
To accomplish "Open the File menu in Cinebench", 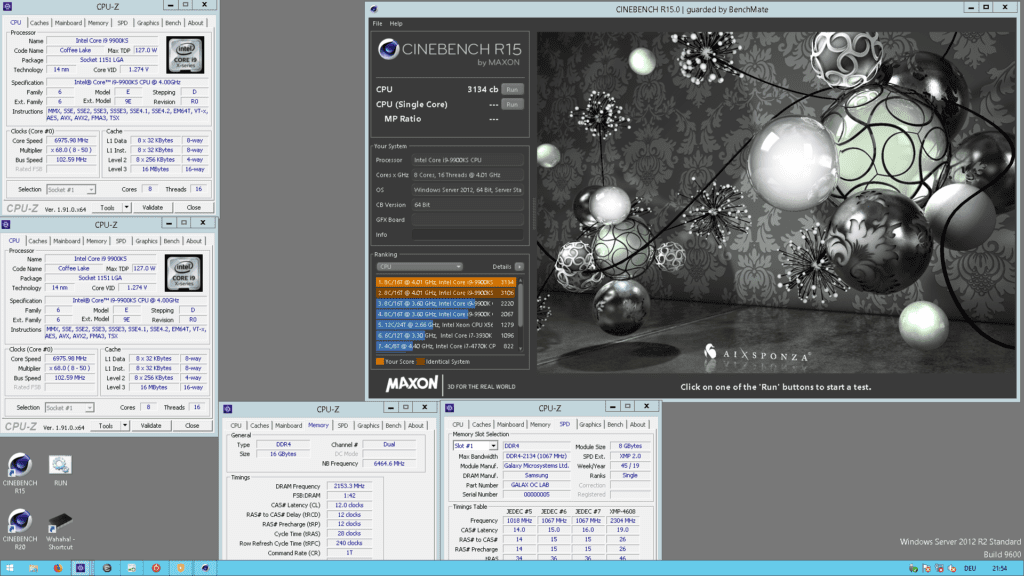I will 377,24.
